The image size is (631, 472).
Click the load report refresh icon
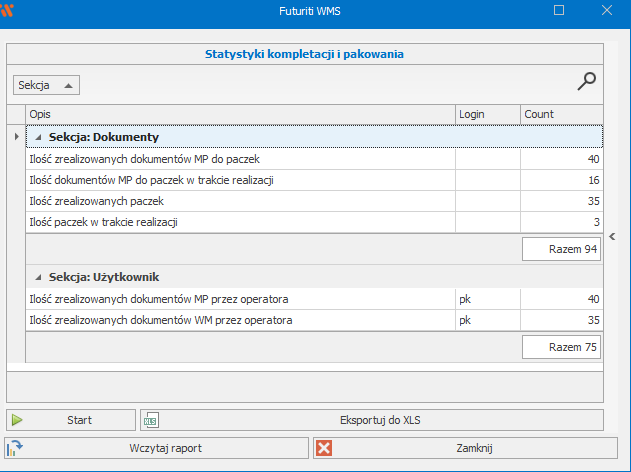pos(15,448)
